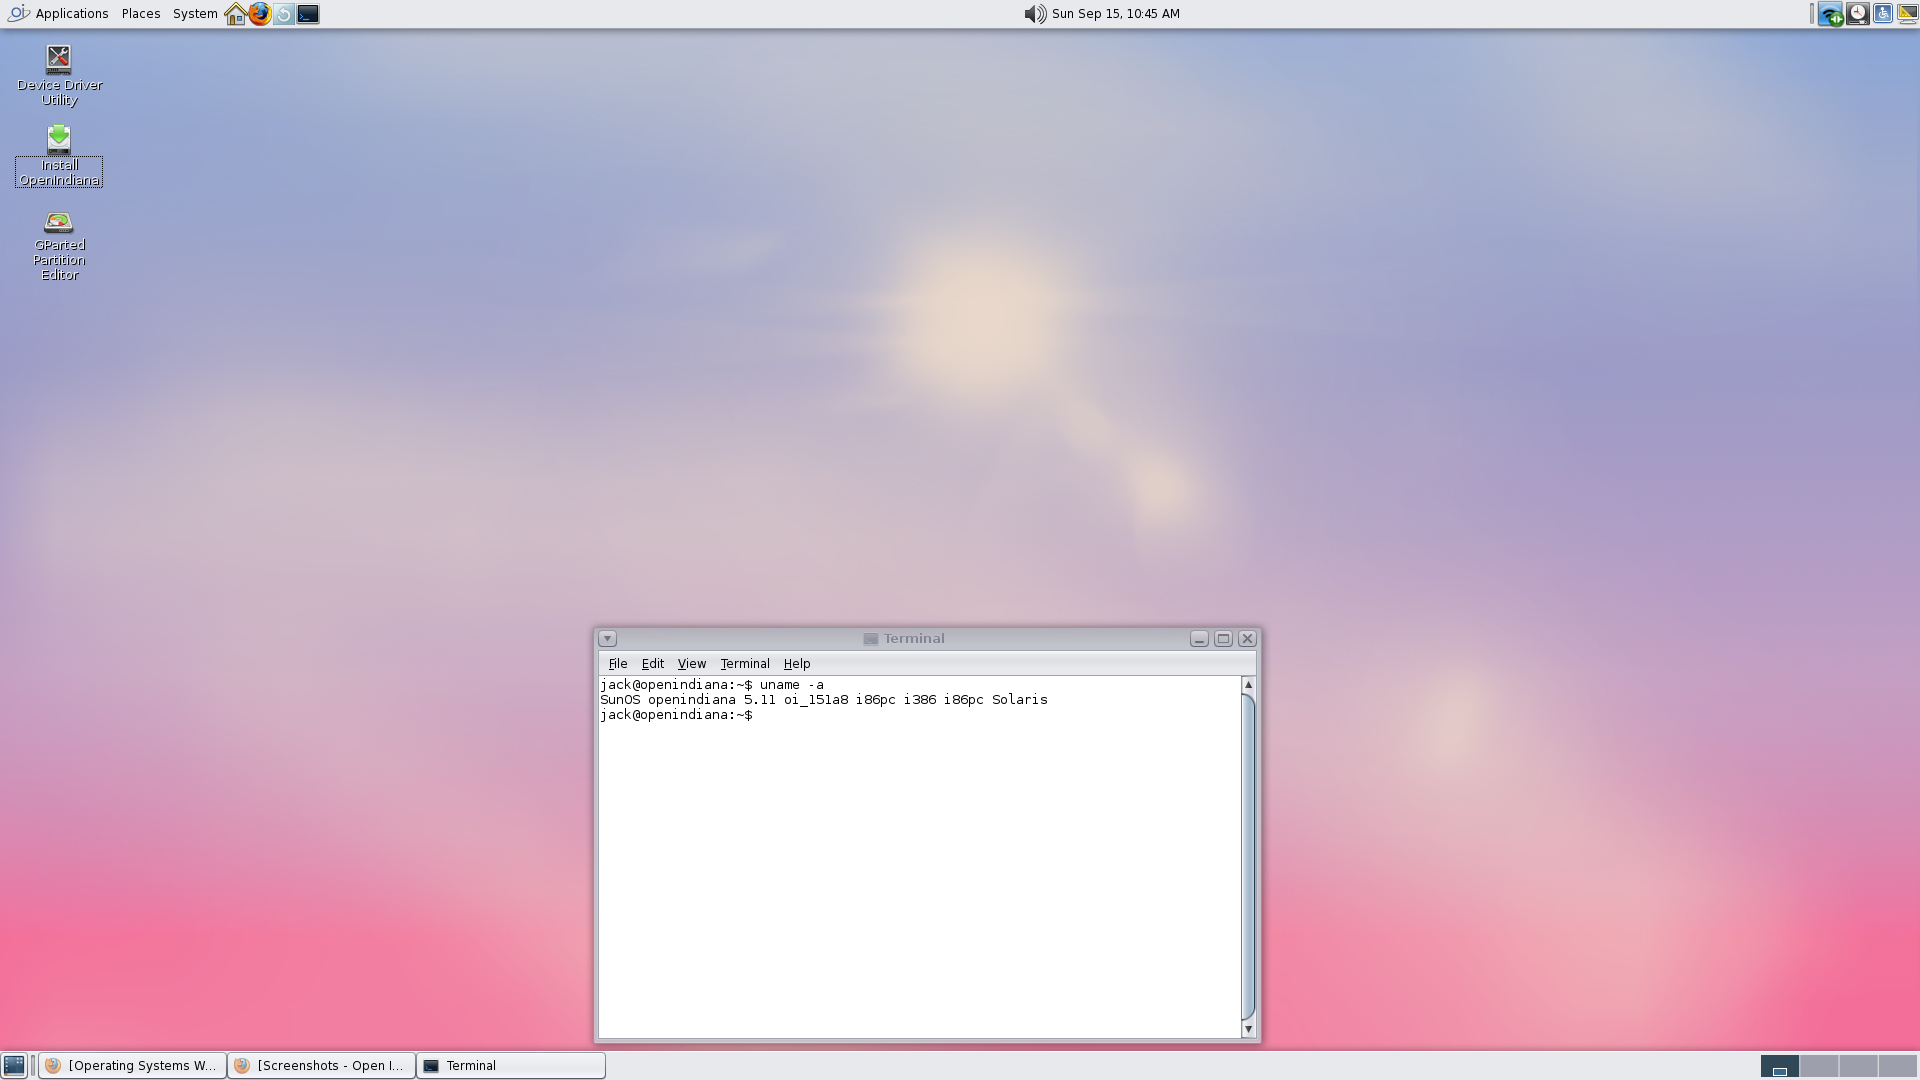Open the Places menu
1920x1080 pixels.
[141, 14]
